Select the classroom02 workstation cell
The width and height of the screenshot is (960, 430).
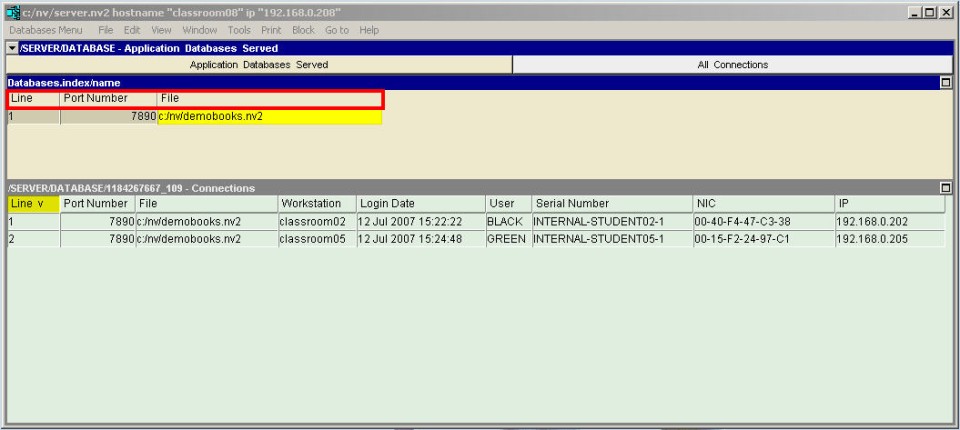click(314, 222)
